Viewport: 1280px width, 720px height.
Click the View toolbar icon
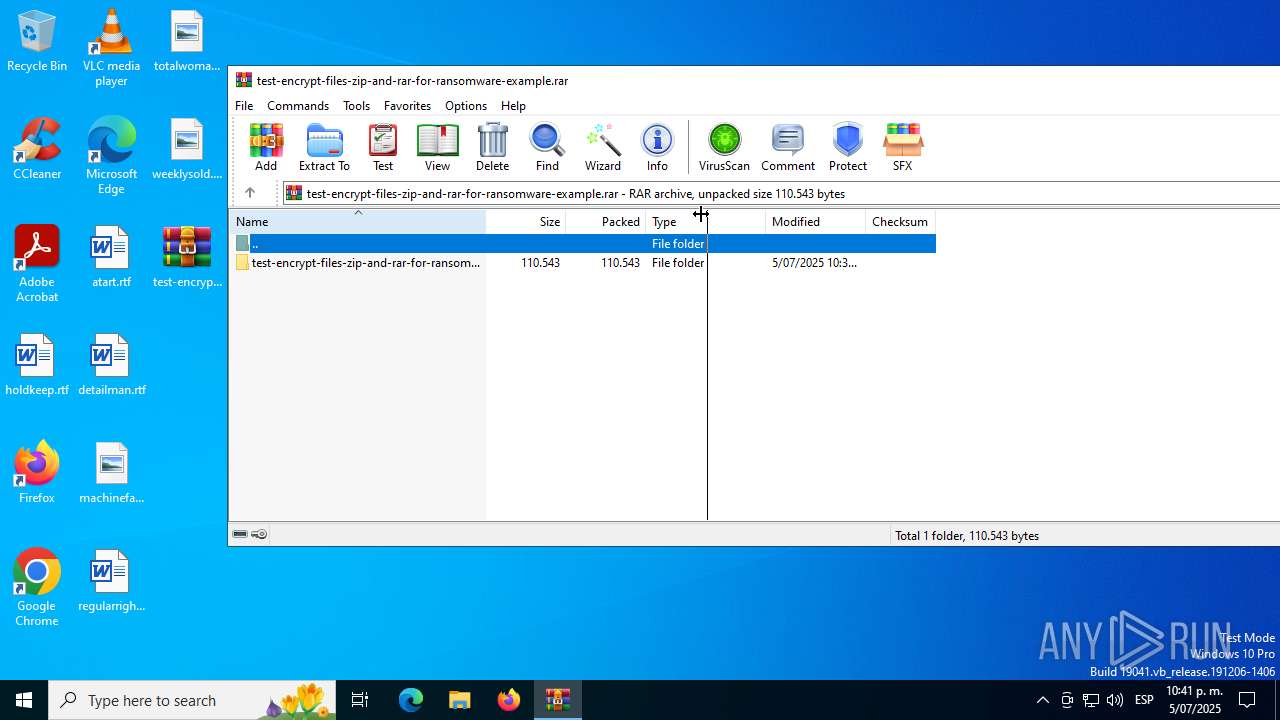click(437, 147)
